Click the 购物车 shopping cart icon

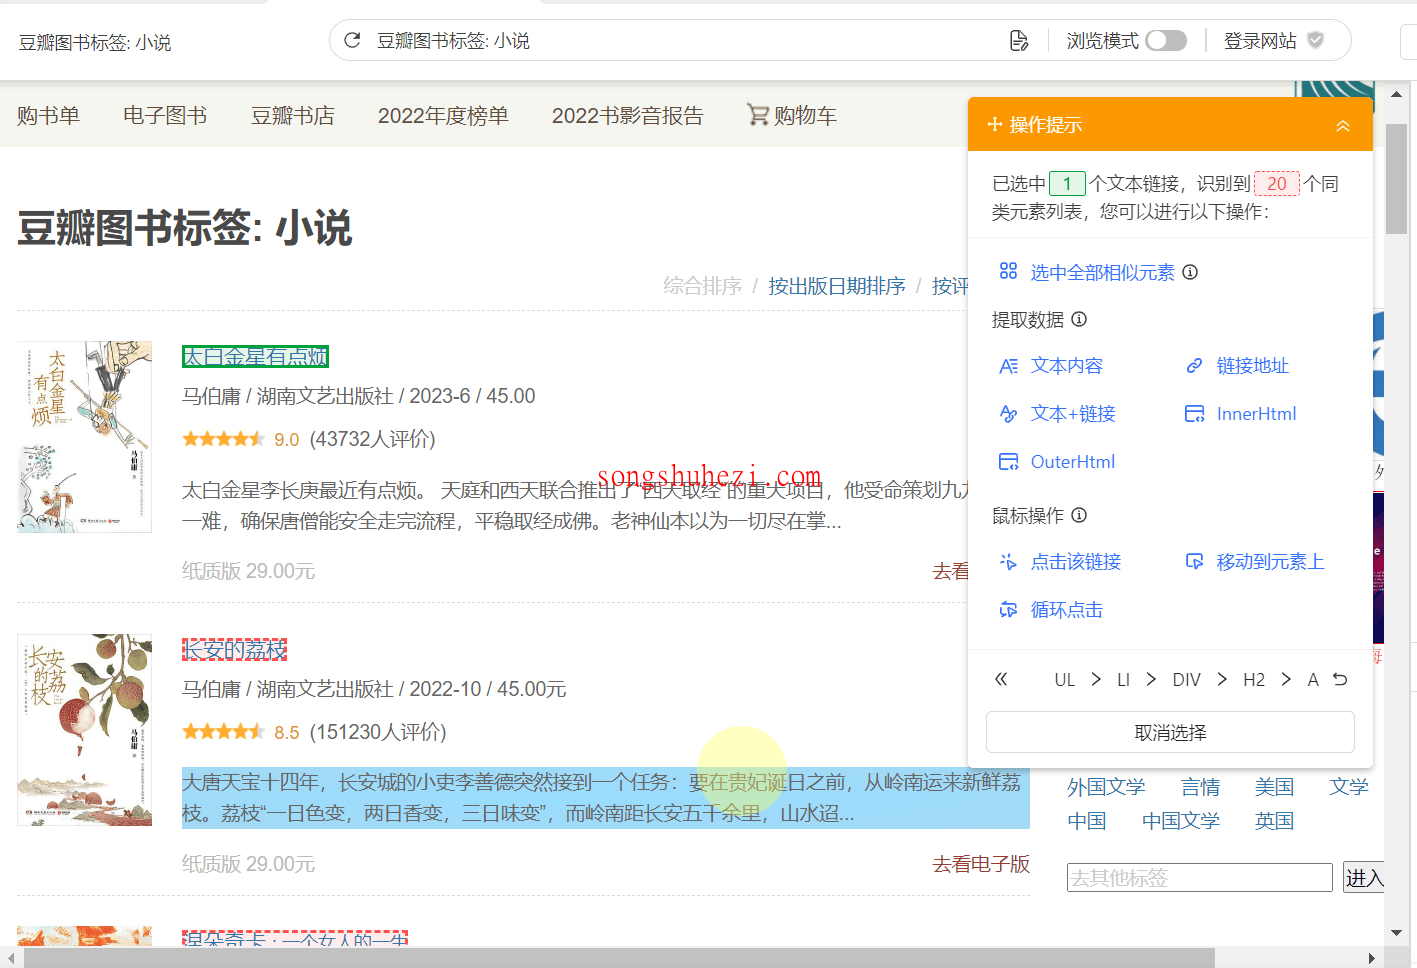click(758, 115)
